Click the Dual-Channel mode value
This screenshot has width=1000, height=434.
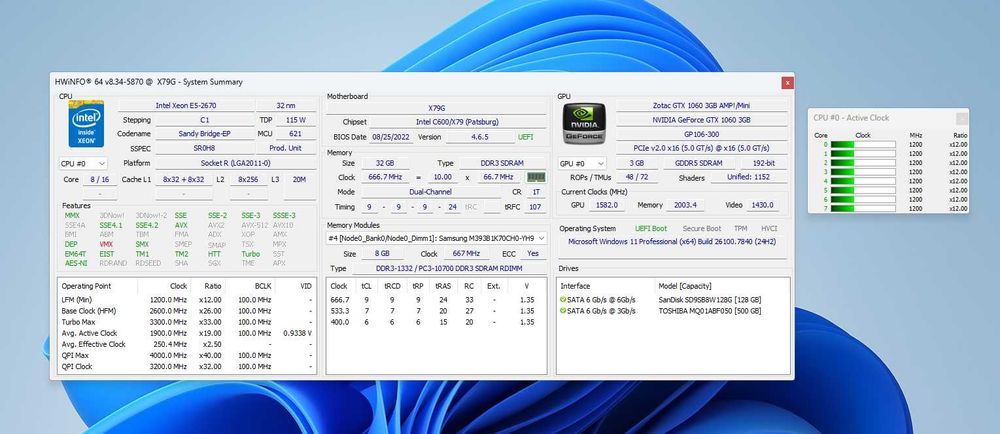pyautogui.click(x=430, y=192)
